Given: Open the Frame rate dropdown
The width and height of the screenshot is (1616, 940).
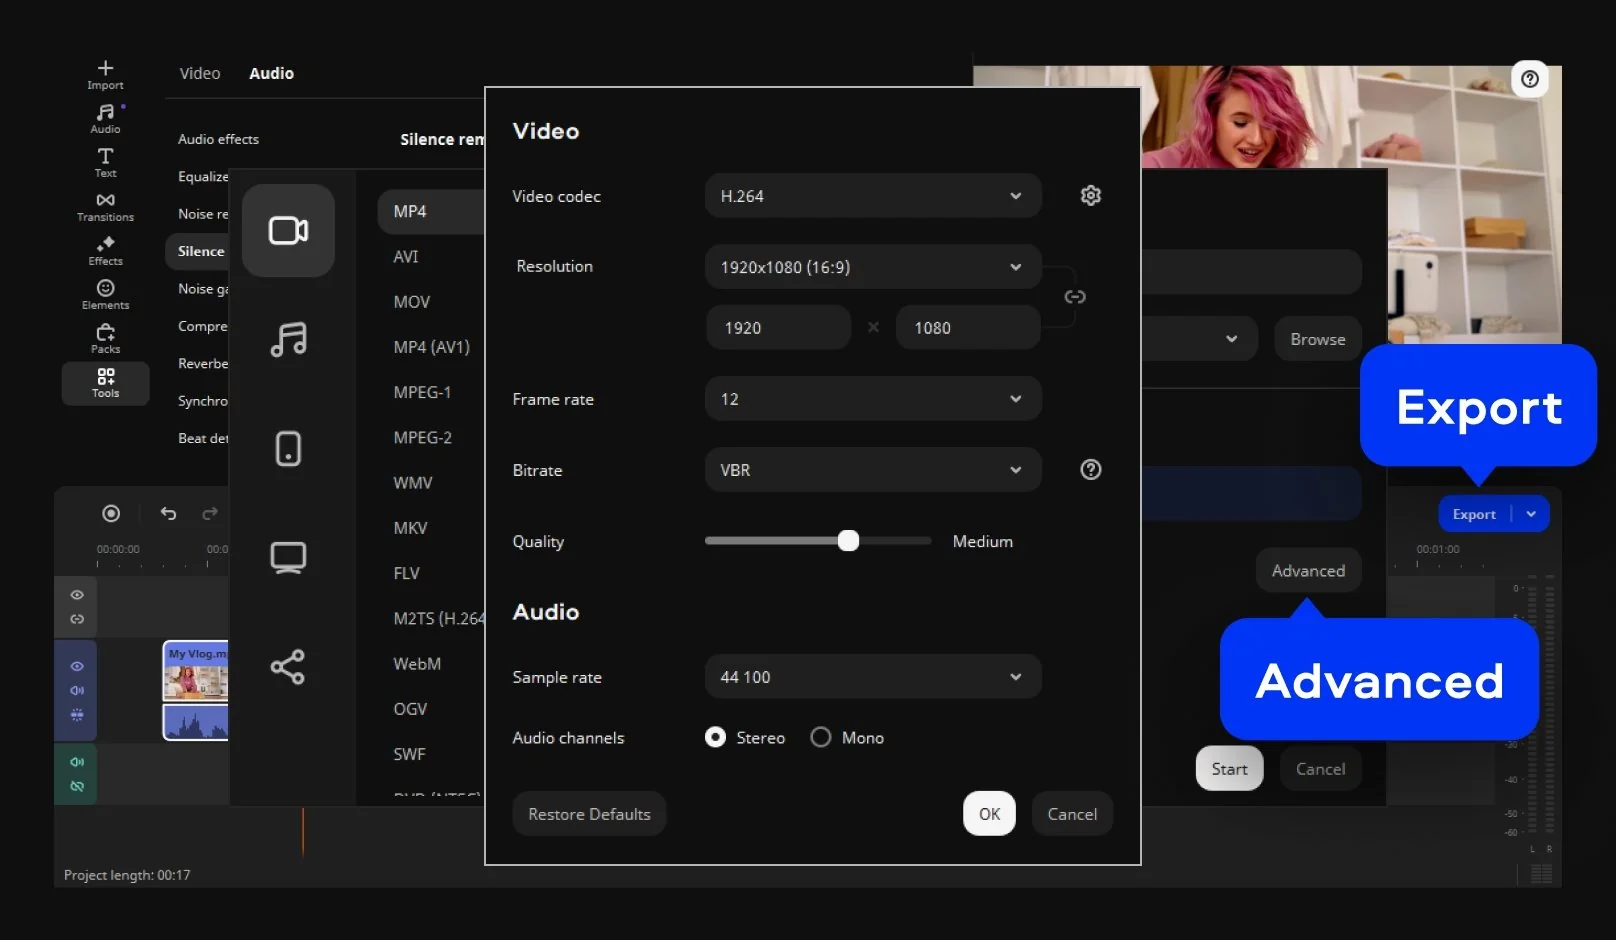Looking at the screenshot, I should [x=872, y=399].
